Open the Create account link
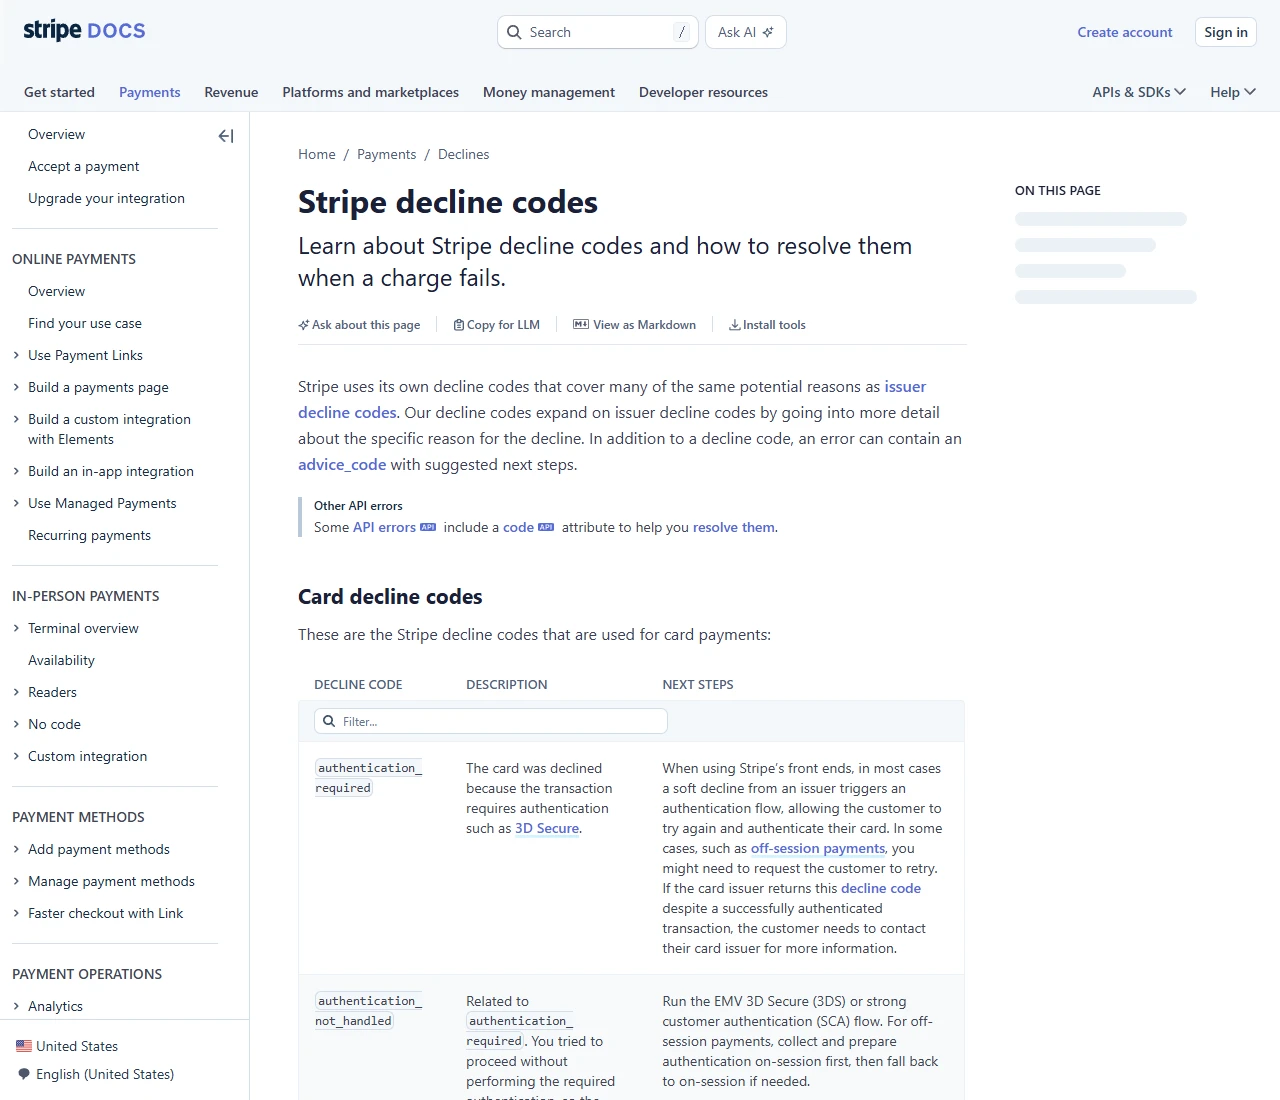Viewport: 1280px width, 1100px height. (x=1124, y=32)
